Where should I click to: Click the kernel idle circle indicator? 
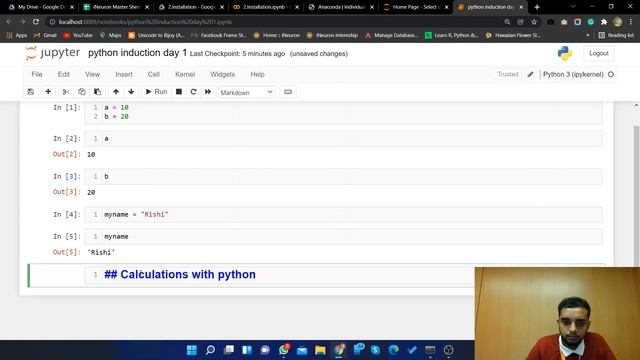tap(611, 74)
